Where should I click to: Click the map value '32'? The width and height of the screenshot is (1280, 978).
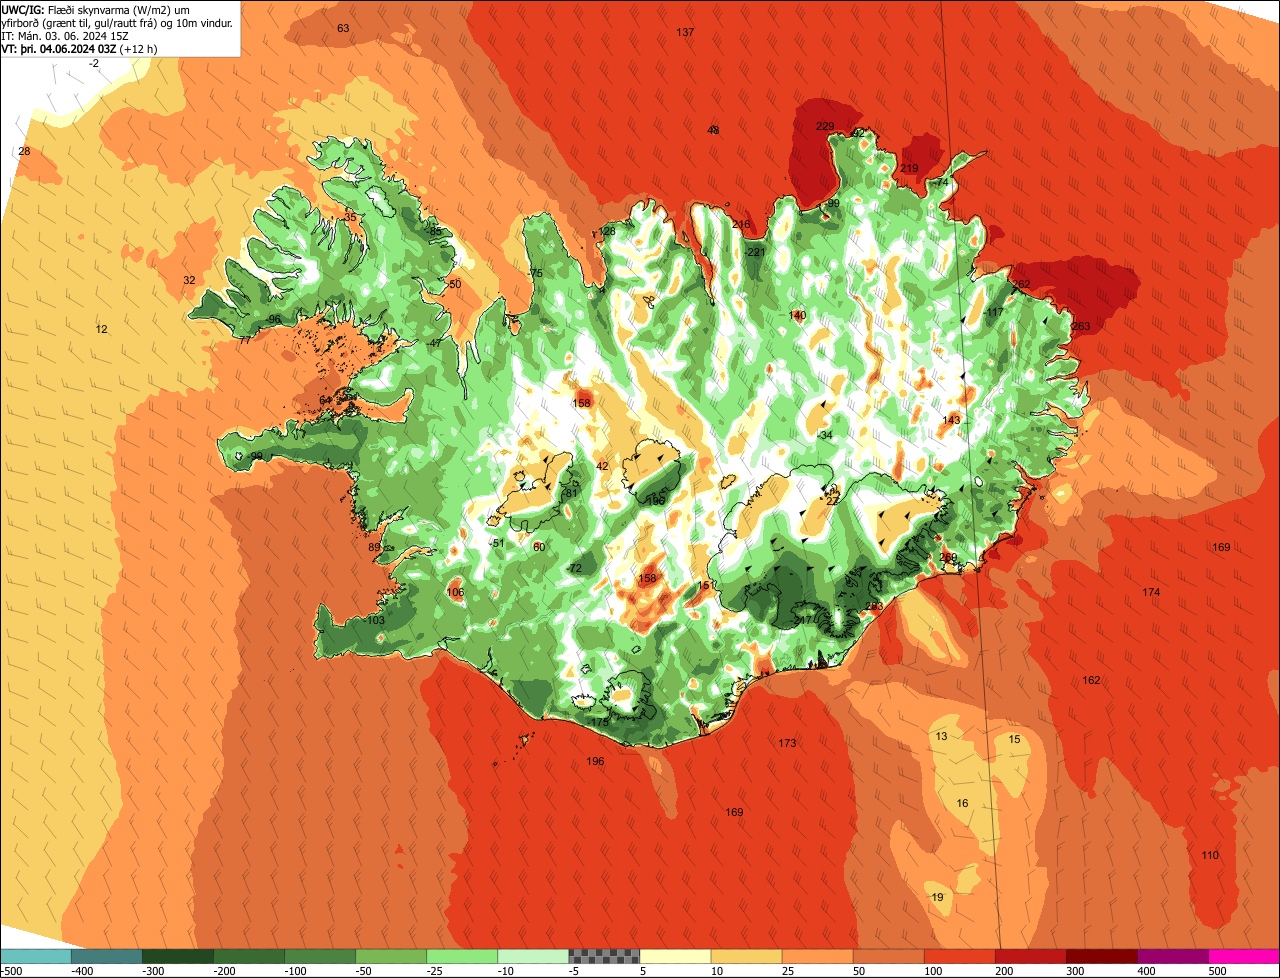tap(189, 280)
